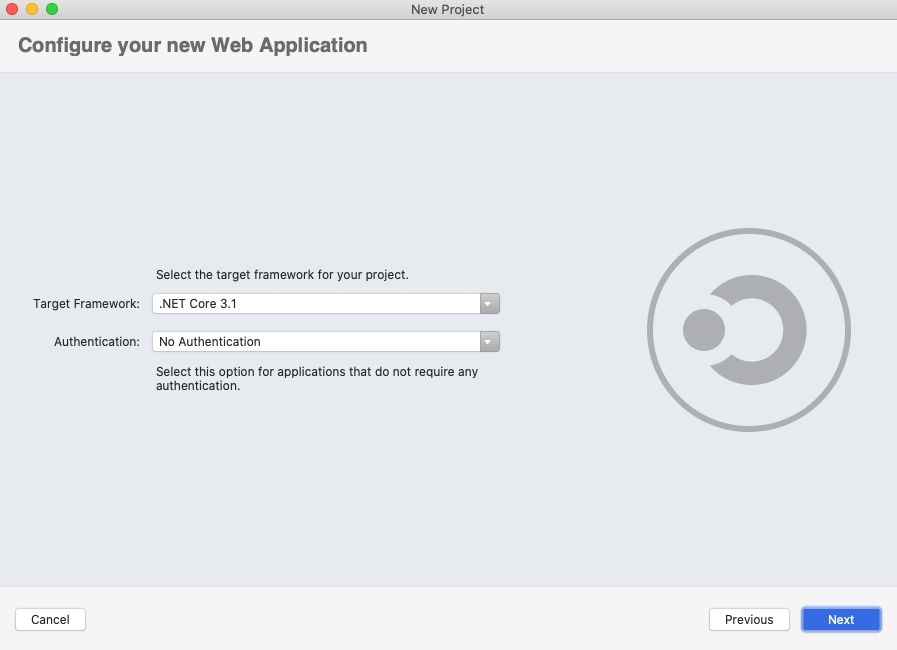Open the Target Framework combo box
The width and height of the screenshot is (897, 650).
tap(316, 304)
